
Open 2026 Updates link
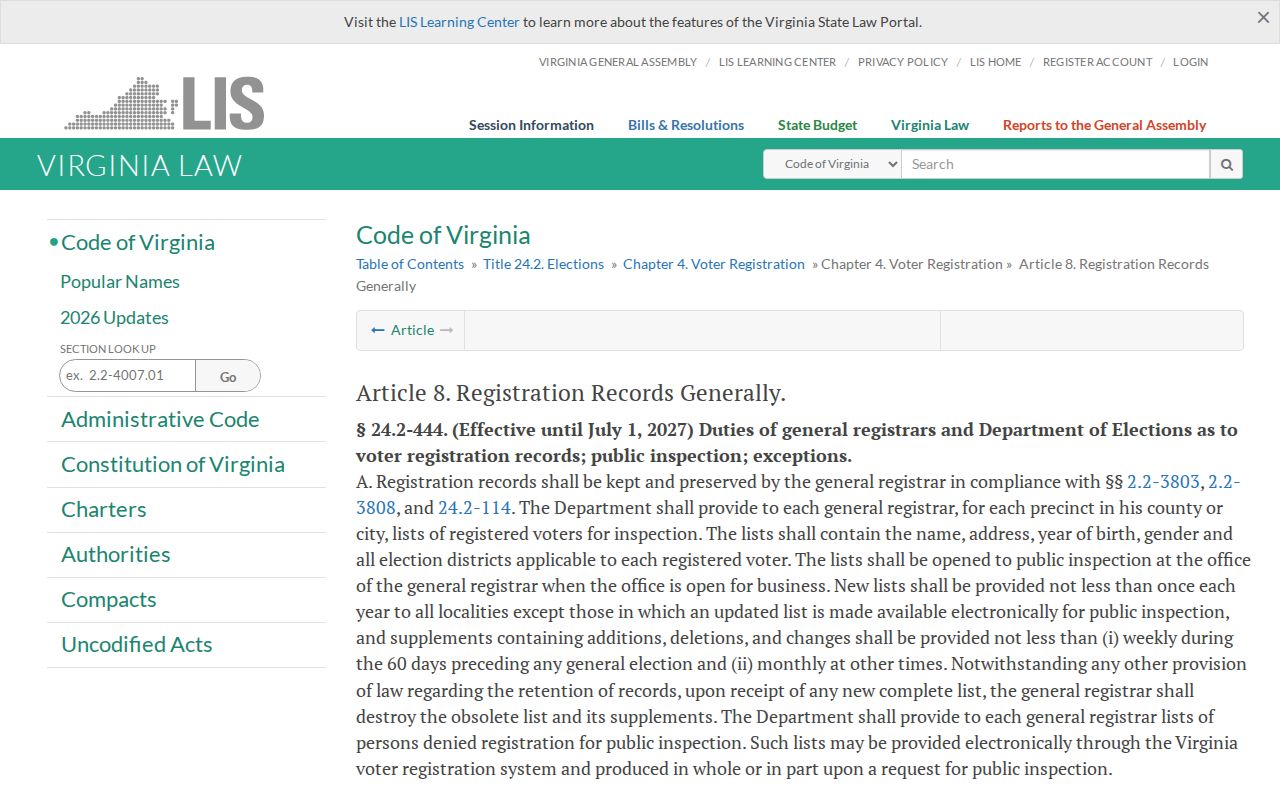[x=114, y=318]
